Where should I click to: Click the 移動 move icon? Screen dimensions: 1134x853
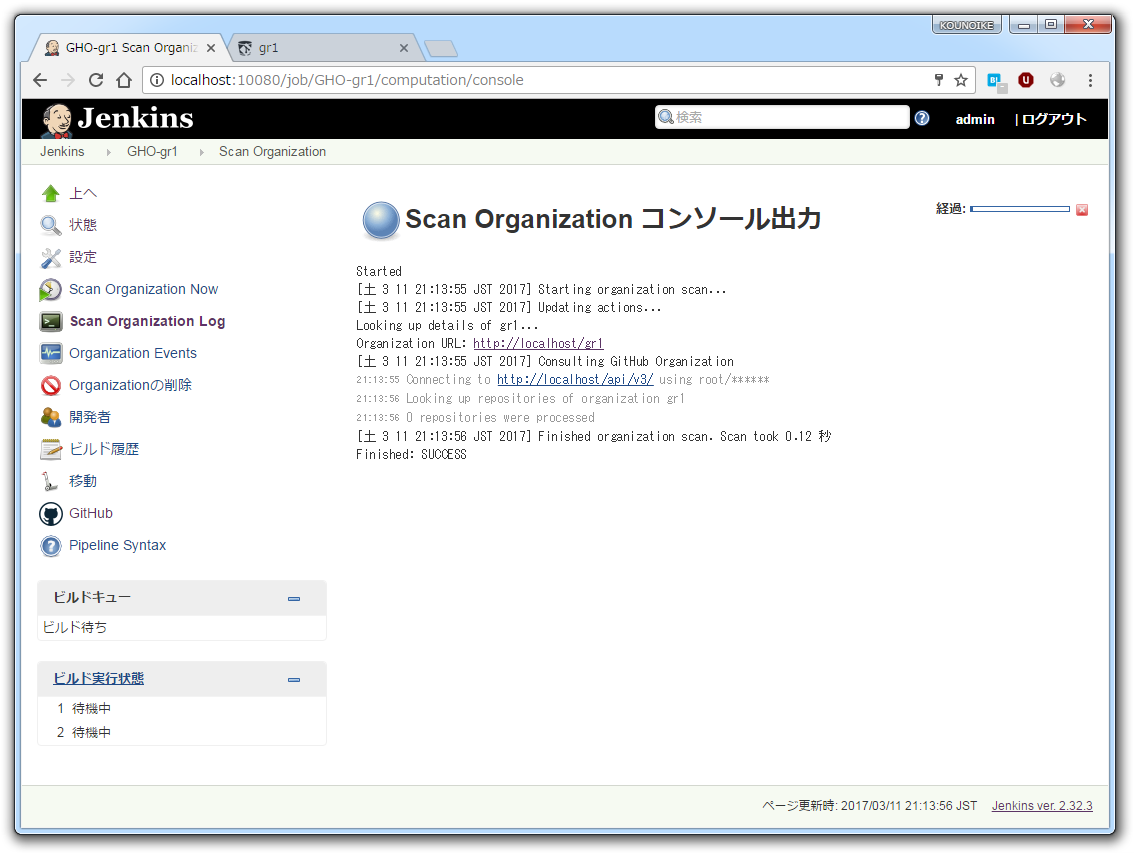pos(50,481)
